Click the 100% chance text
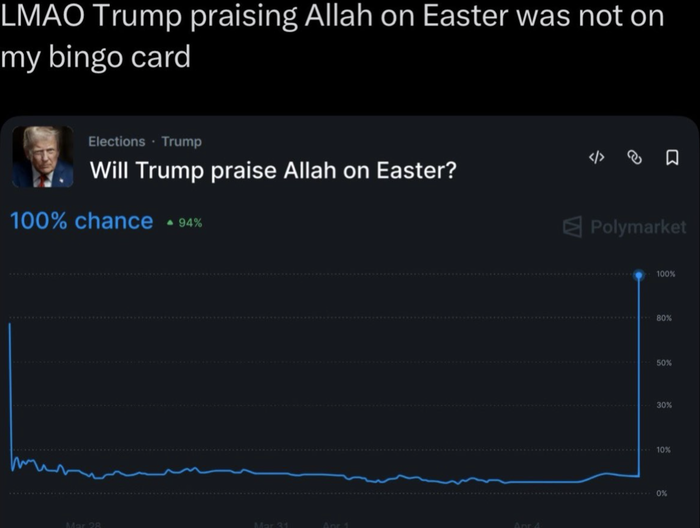Image resolution: width=700 pixels, height=528 pixels. click(81, 221)
